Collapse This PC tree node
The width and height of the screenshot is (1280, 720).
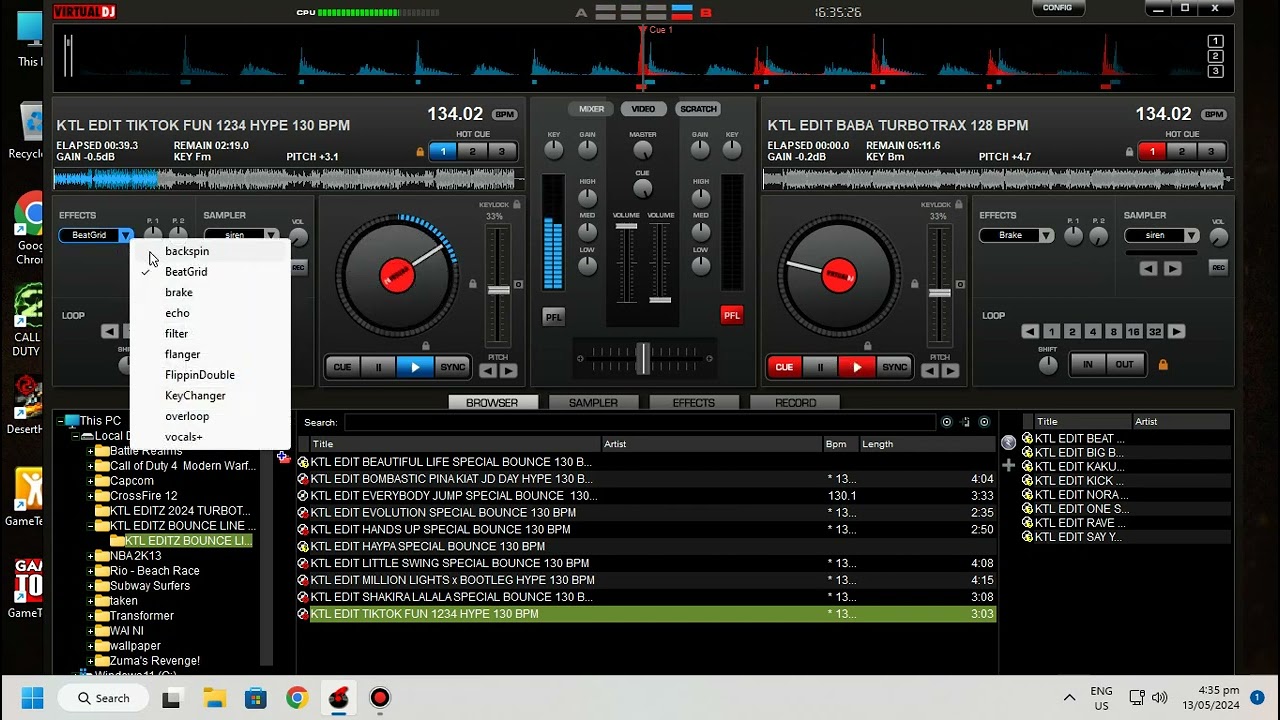pos(60,421)
